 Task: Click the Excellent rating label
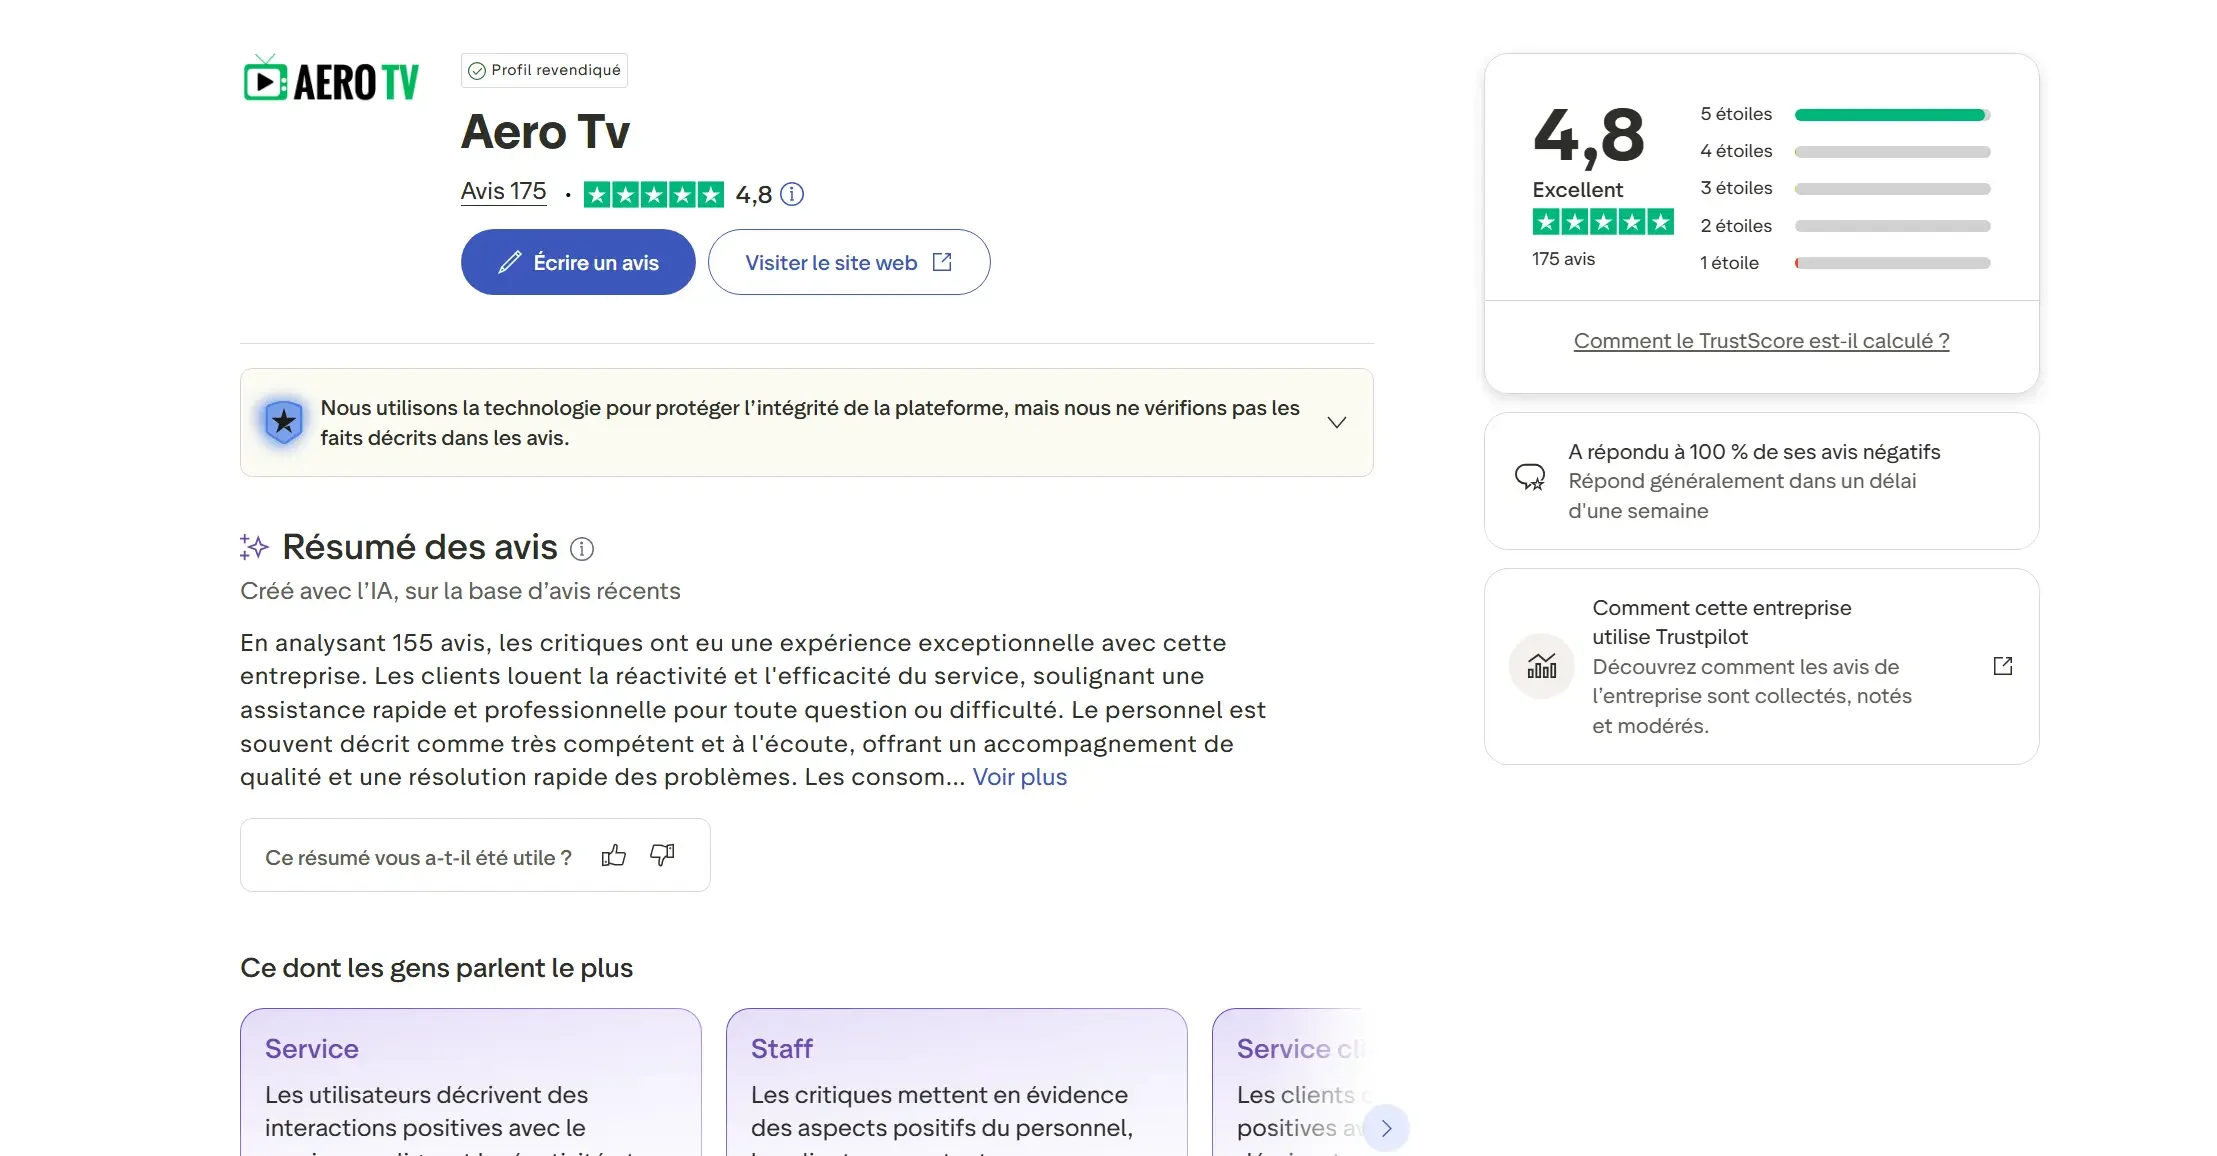coord(1577,190)
